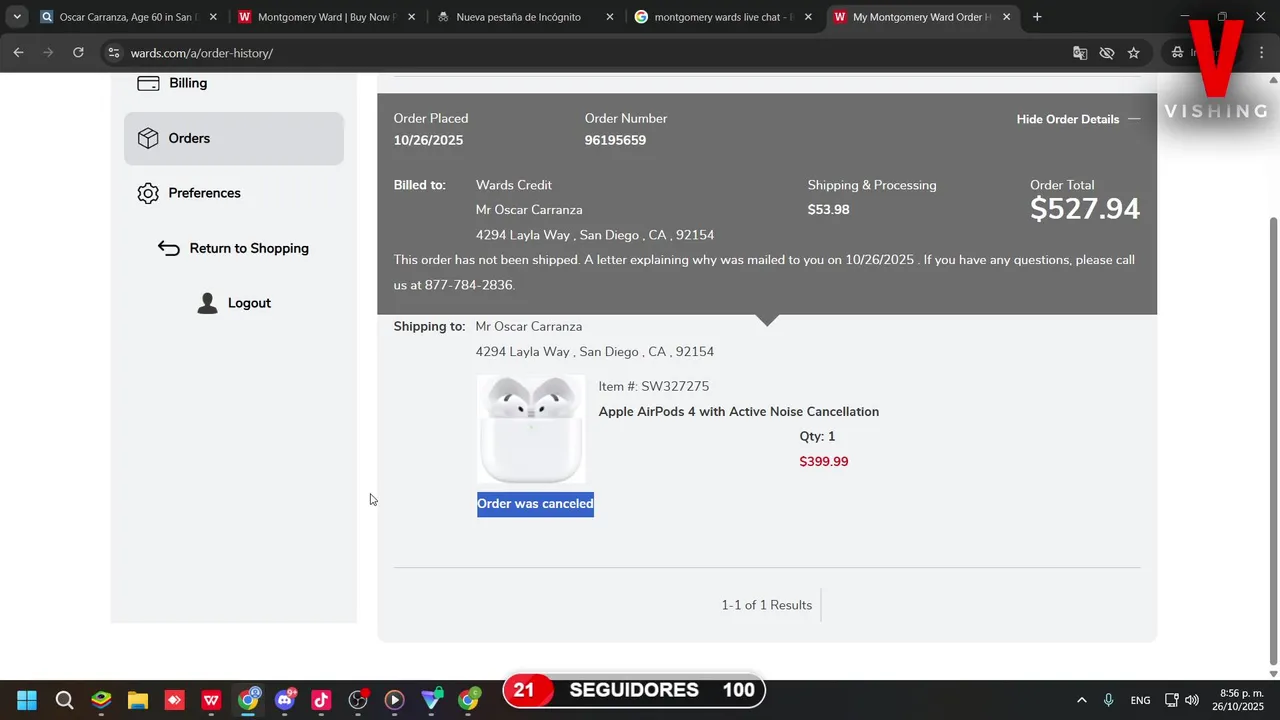Change ENG input language
This screenshot has width=1280, height=720.
click(1140, 700)
